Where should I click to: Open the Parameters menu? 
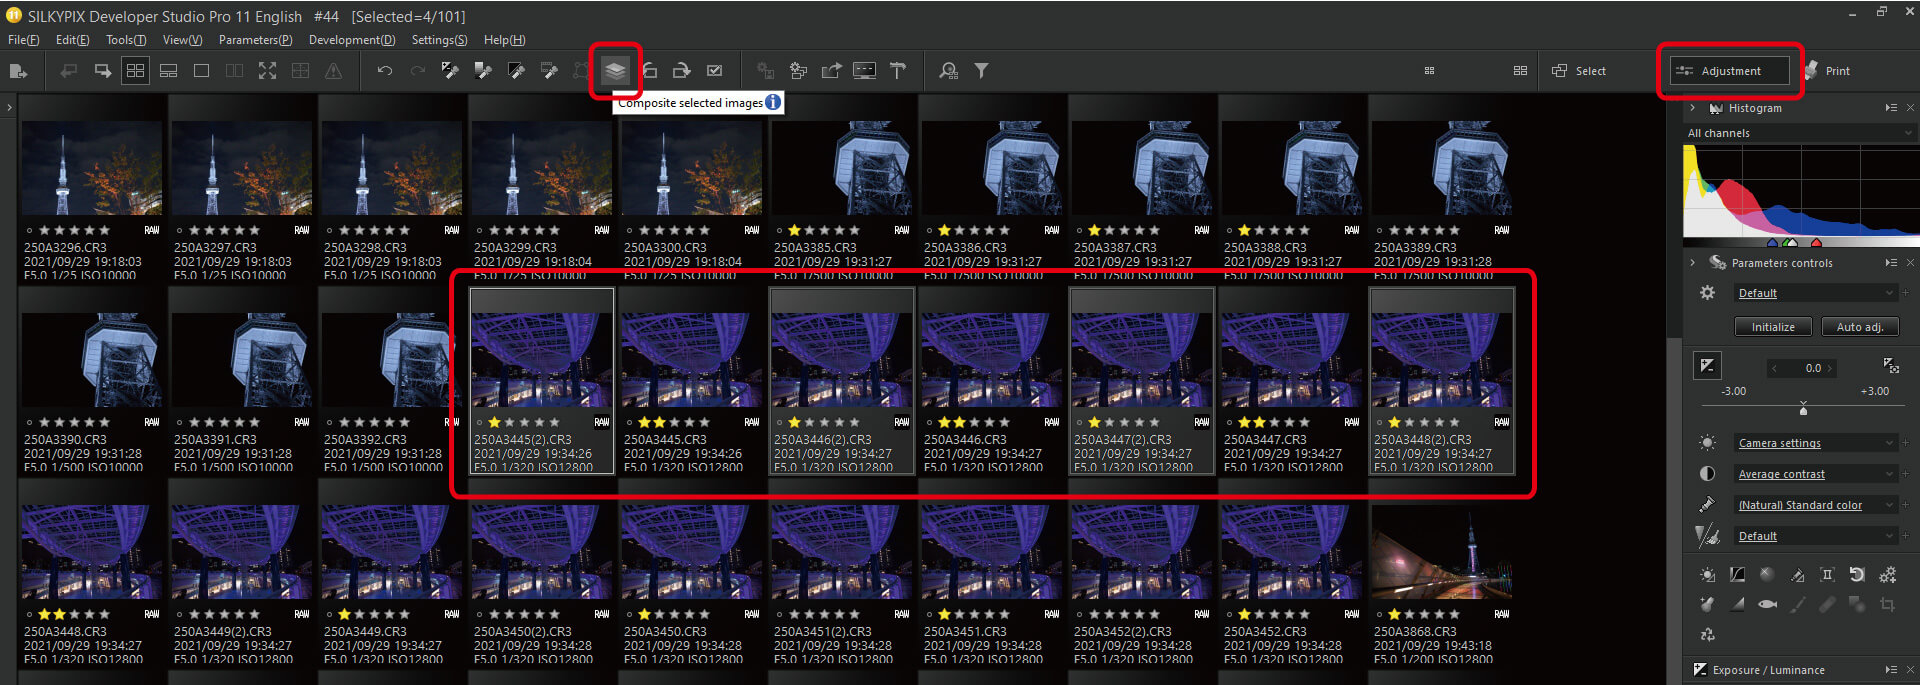coord(255,40)
